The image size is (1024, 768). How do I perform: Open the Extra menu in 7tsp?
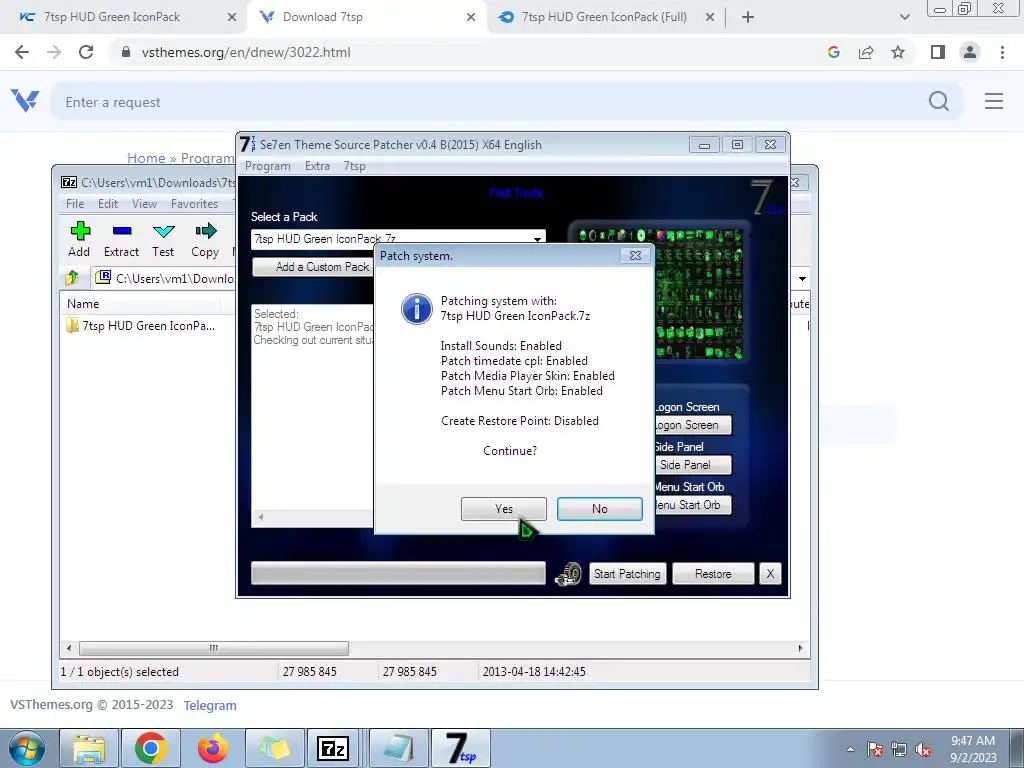[x=317, y=166]
